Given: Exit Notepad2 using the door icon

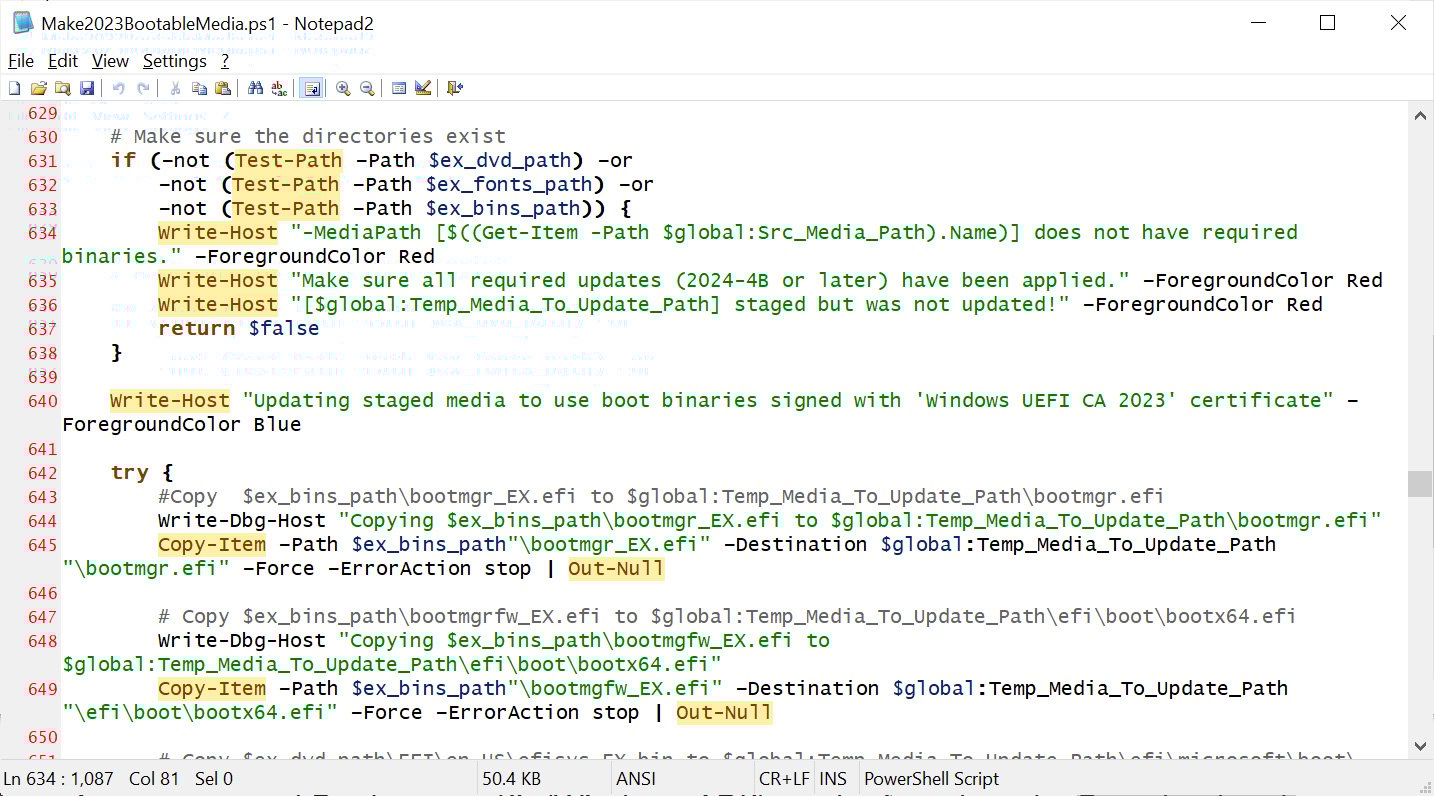Looking at the screenshot, I should 455,88.
